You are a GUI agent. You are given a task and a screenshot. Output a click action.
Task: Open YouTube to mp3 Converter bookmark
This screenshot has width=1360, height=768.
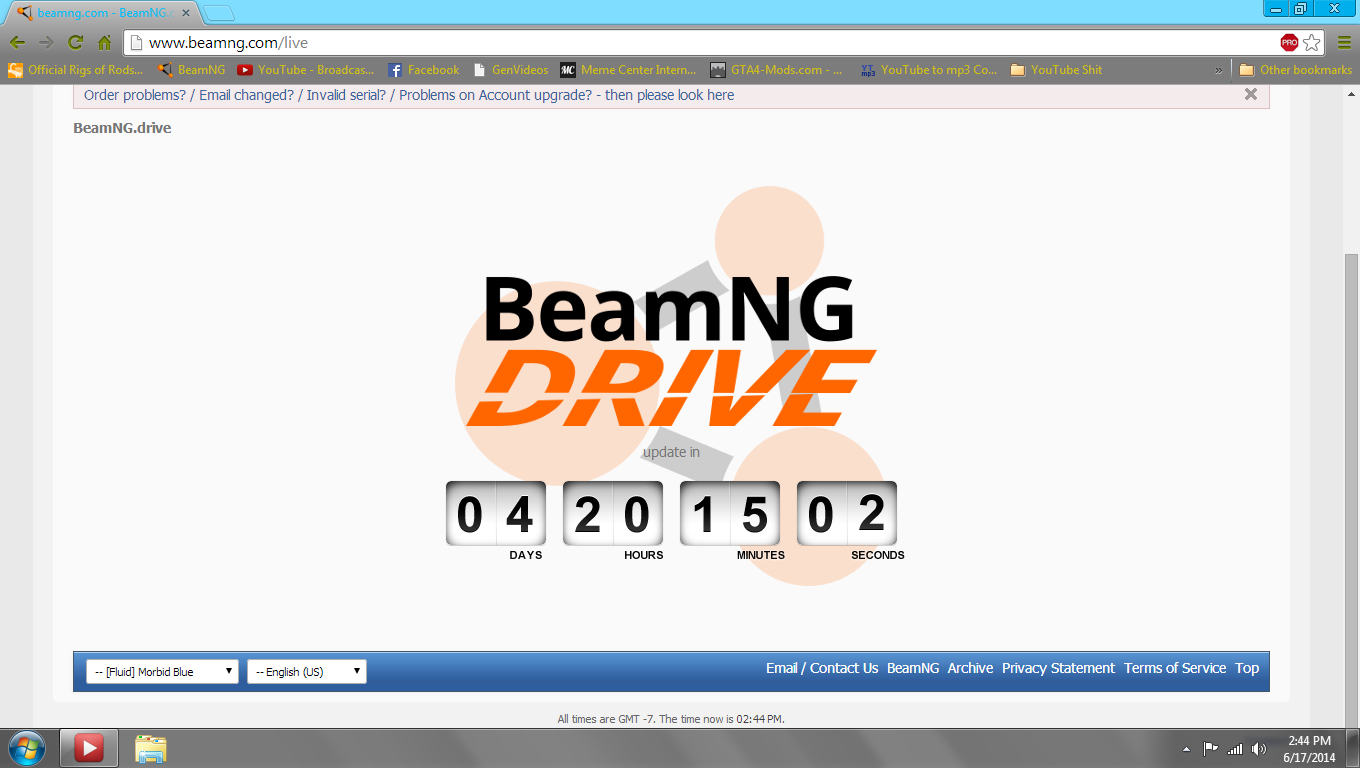(929, 70)
